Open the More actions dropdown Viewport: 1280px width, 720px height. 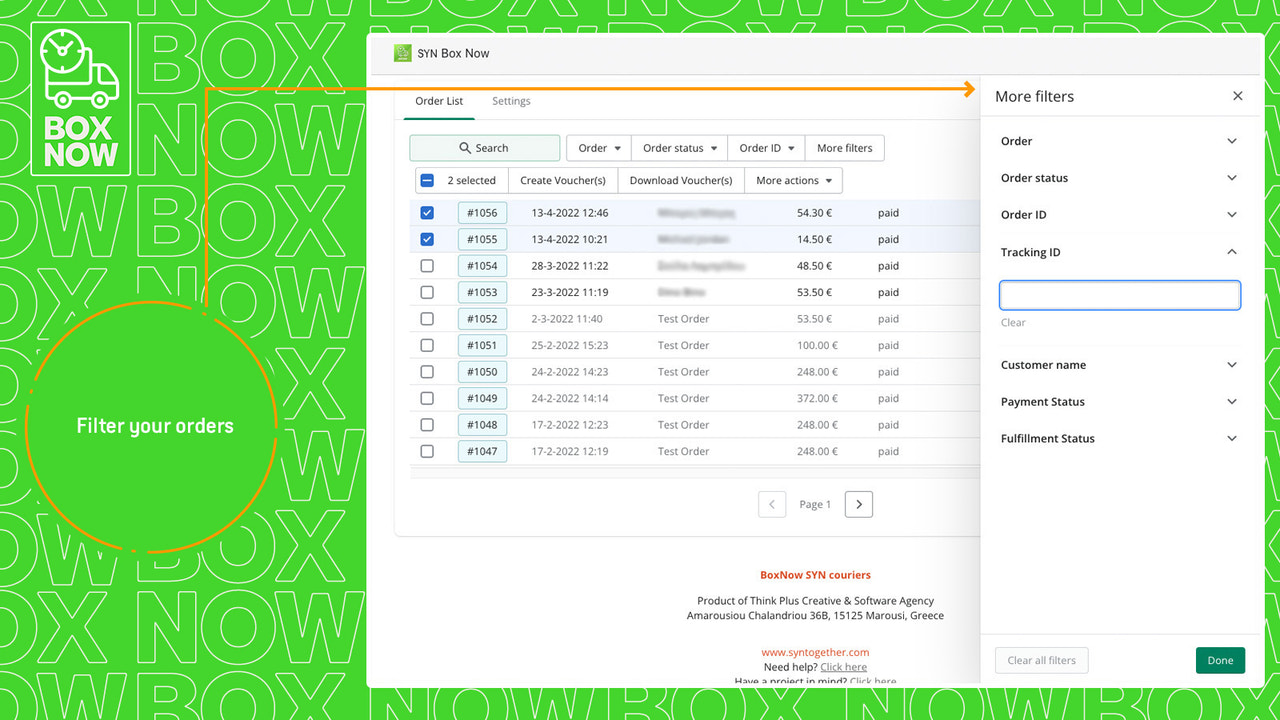[794, 181]
